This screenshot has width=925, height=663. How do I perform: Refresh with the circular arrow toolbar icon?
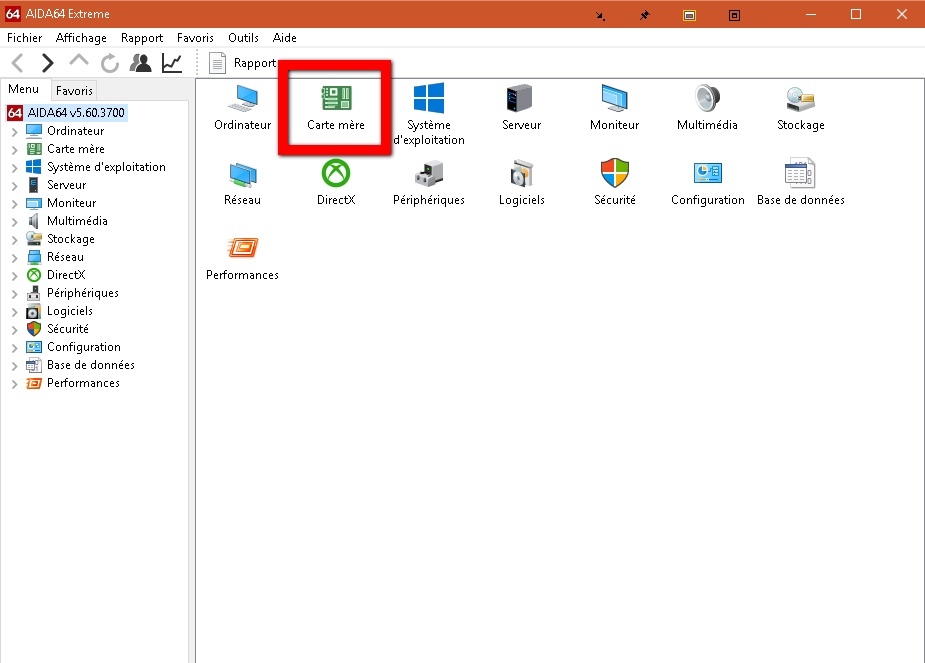(110, 63)
